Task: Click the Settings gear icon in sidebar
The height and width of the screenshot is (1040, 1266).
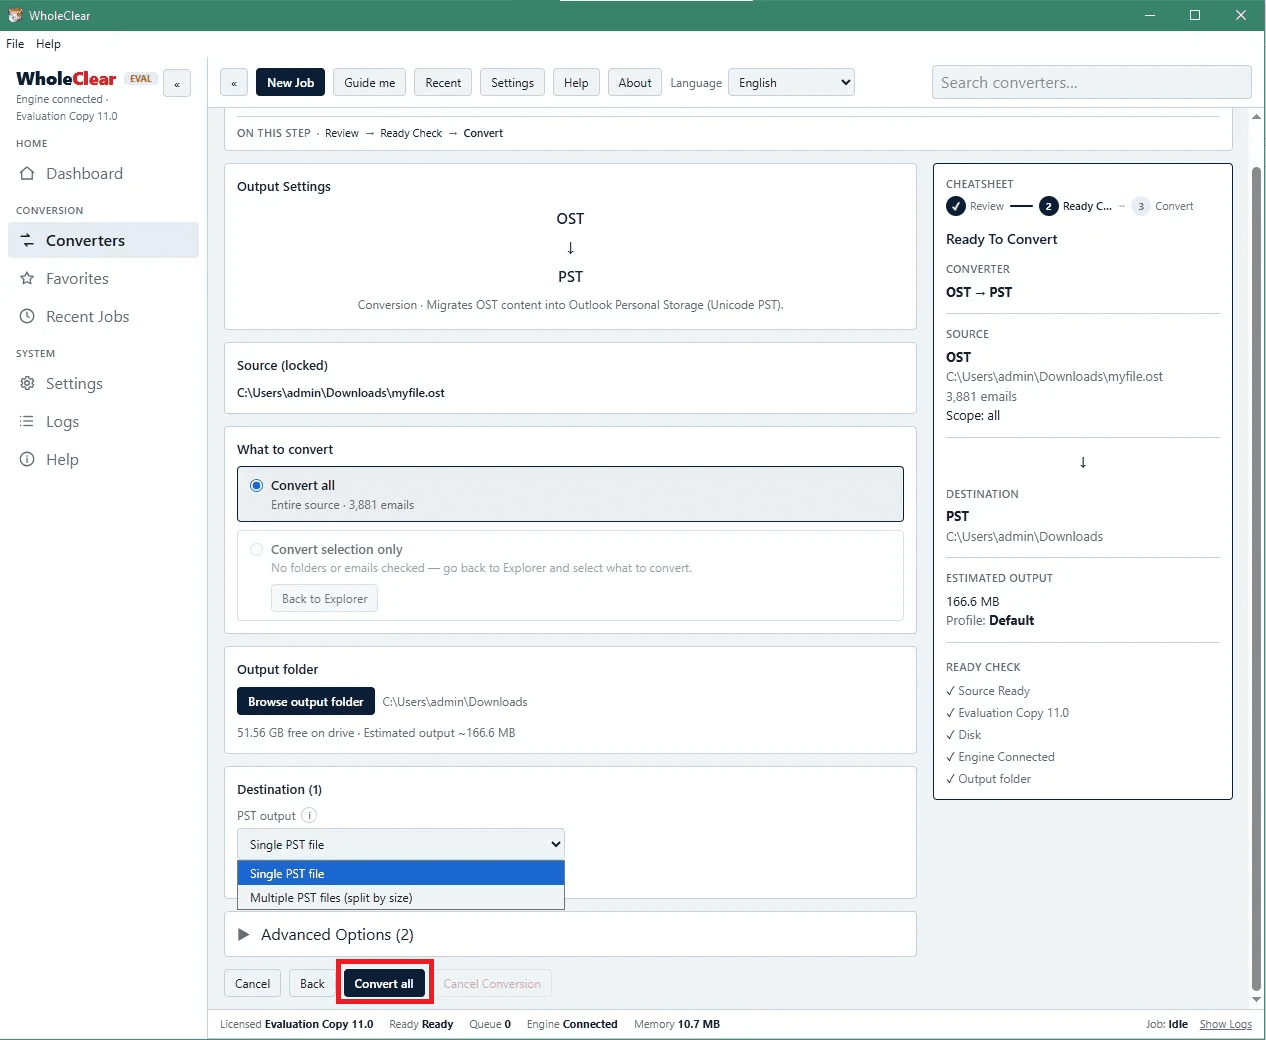Action: point(27,384)
